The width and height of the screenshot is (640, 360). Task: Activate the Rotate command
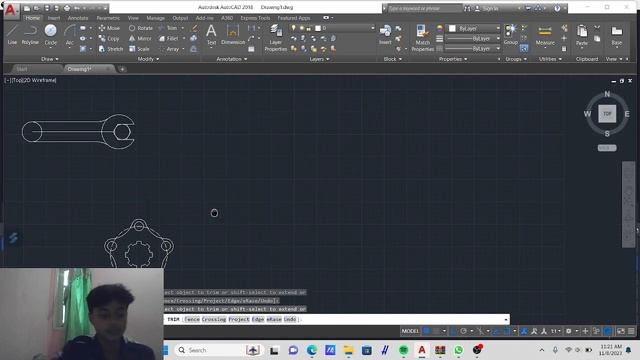140,28
